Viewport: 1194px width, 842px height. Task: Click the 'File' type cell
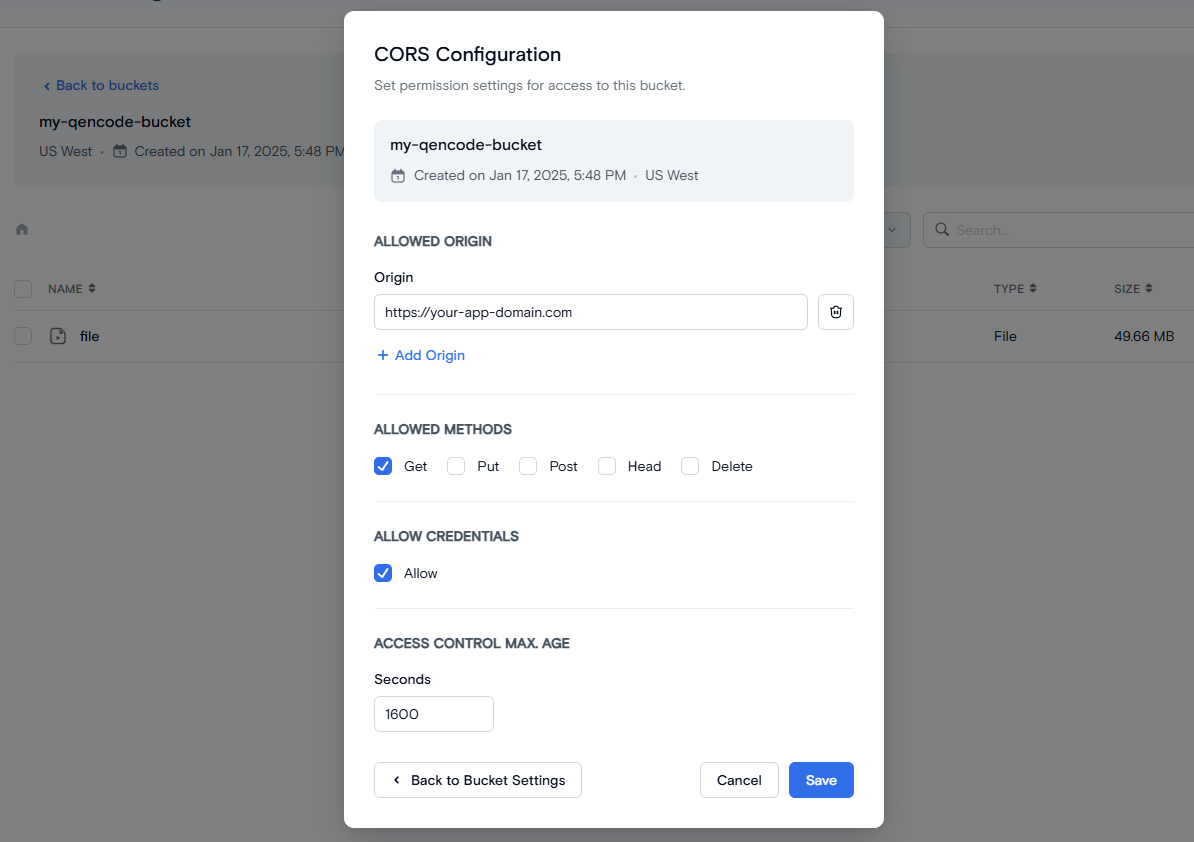(x=1005, y=336)
